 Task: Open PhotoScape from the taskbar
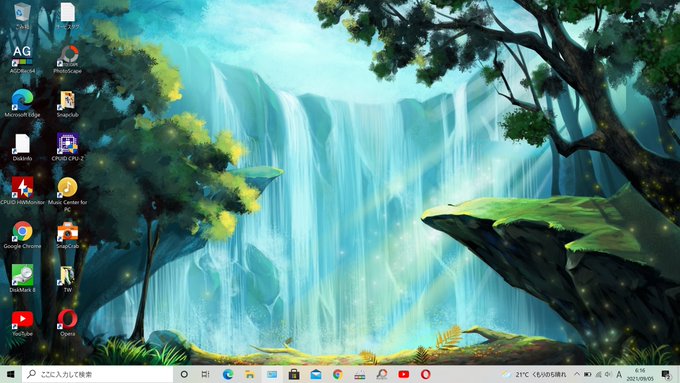pyautogui.click(x=382, y=374)
